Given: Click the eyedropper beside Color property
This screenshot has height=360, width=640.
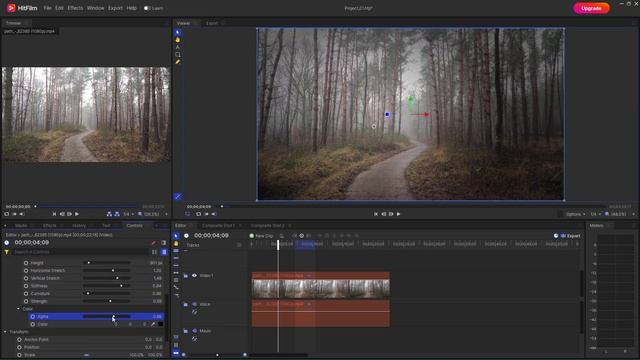Looking at the screenshot, I should click(153, 324).
